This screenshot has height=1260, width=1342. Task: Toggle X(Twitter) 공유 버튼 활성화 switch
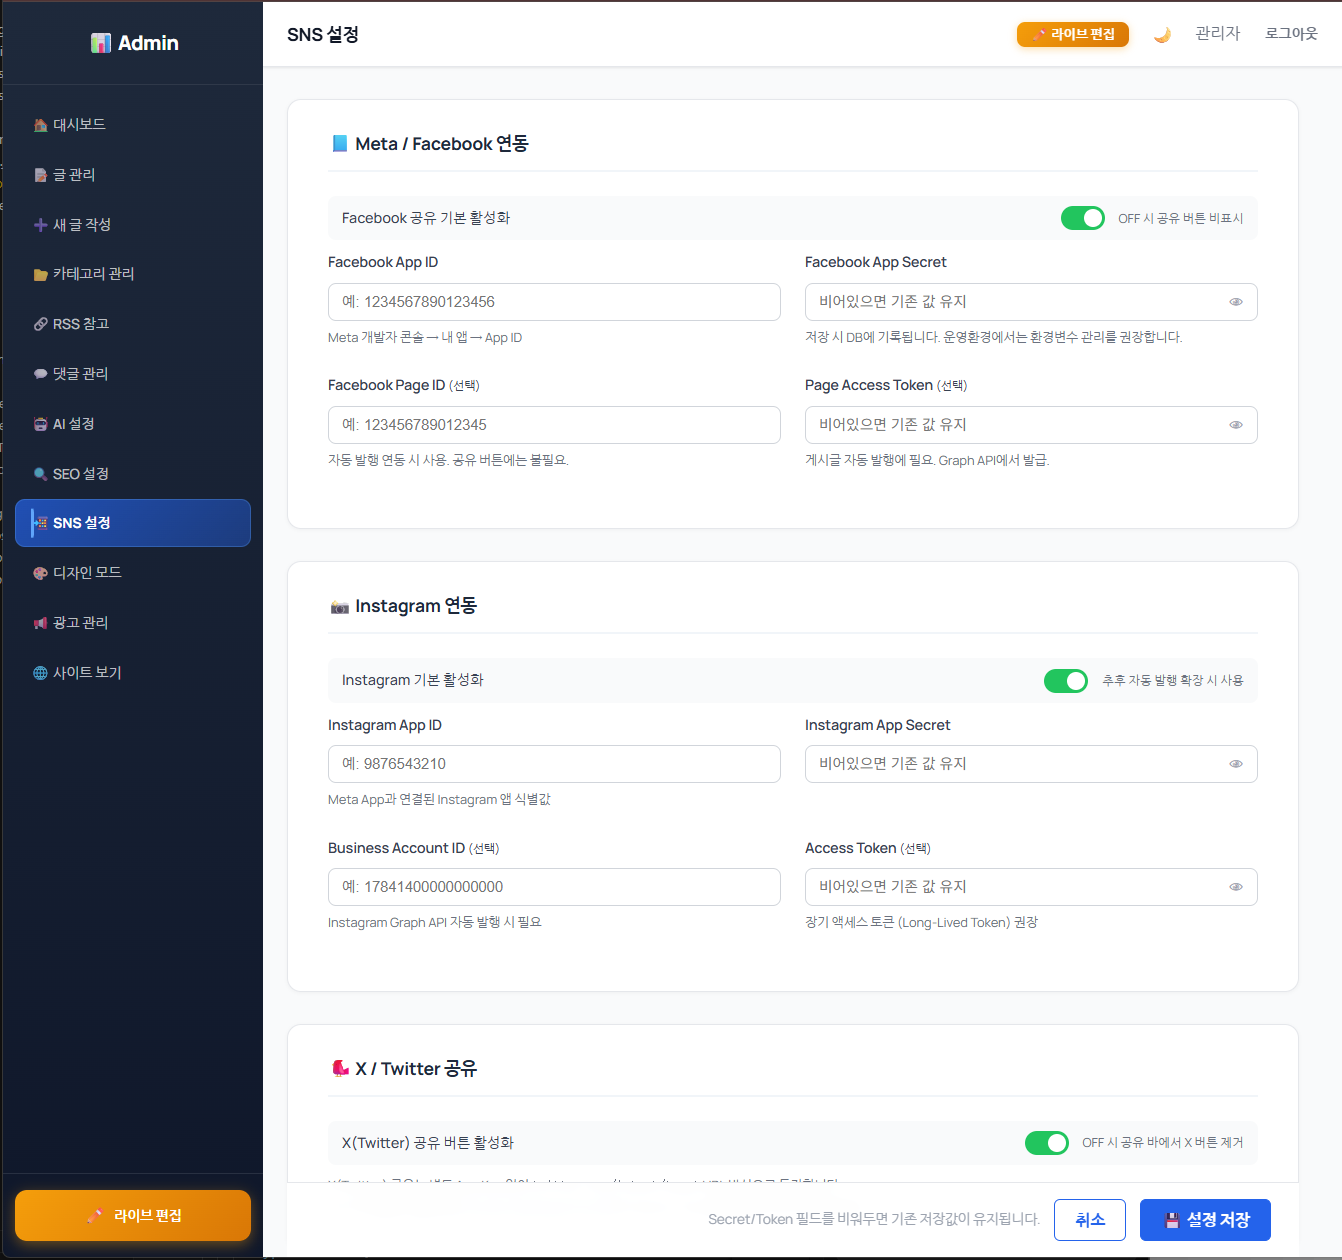pyautogui.click(x=1046, y=1143)
